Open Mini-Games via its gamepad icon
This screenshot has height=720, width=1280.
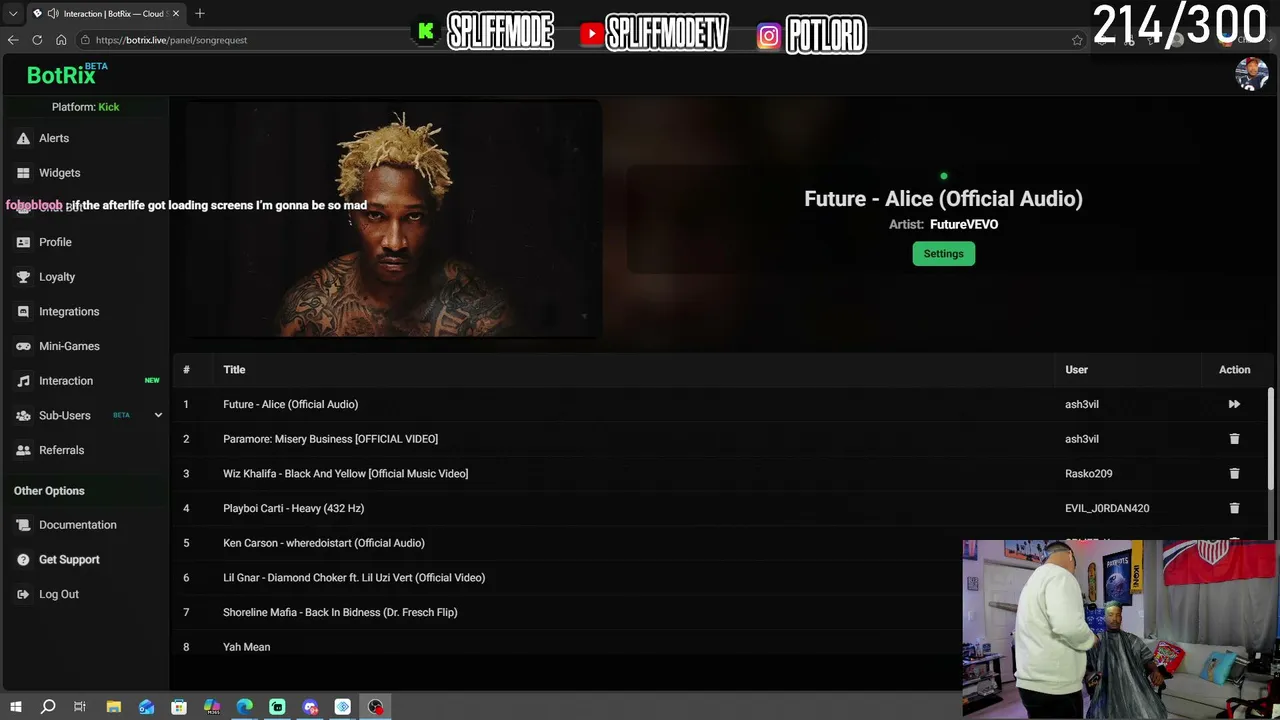[x=23, y=346]
